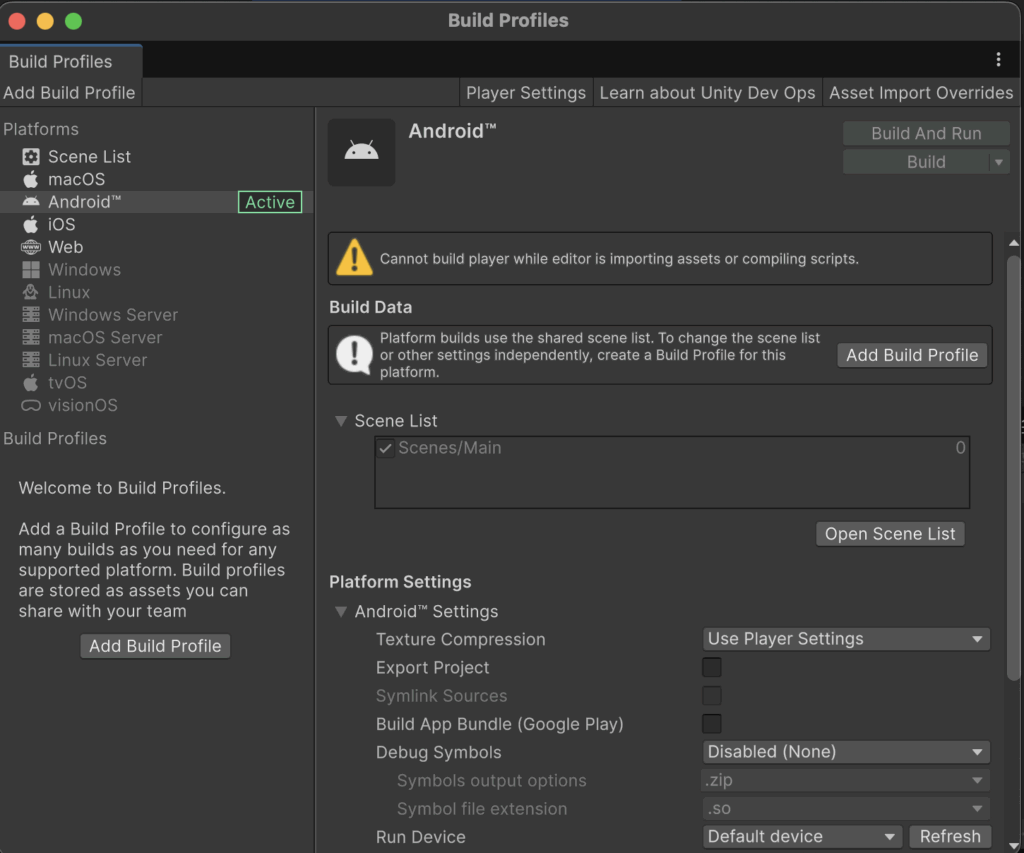Open Player Settings from the toolbar

(526, 93)
